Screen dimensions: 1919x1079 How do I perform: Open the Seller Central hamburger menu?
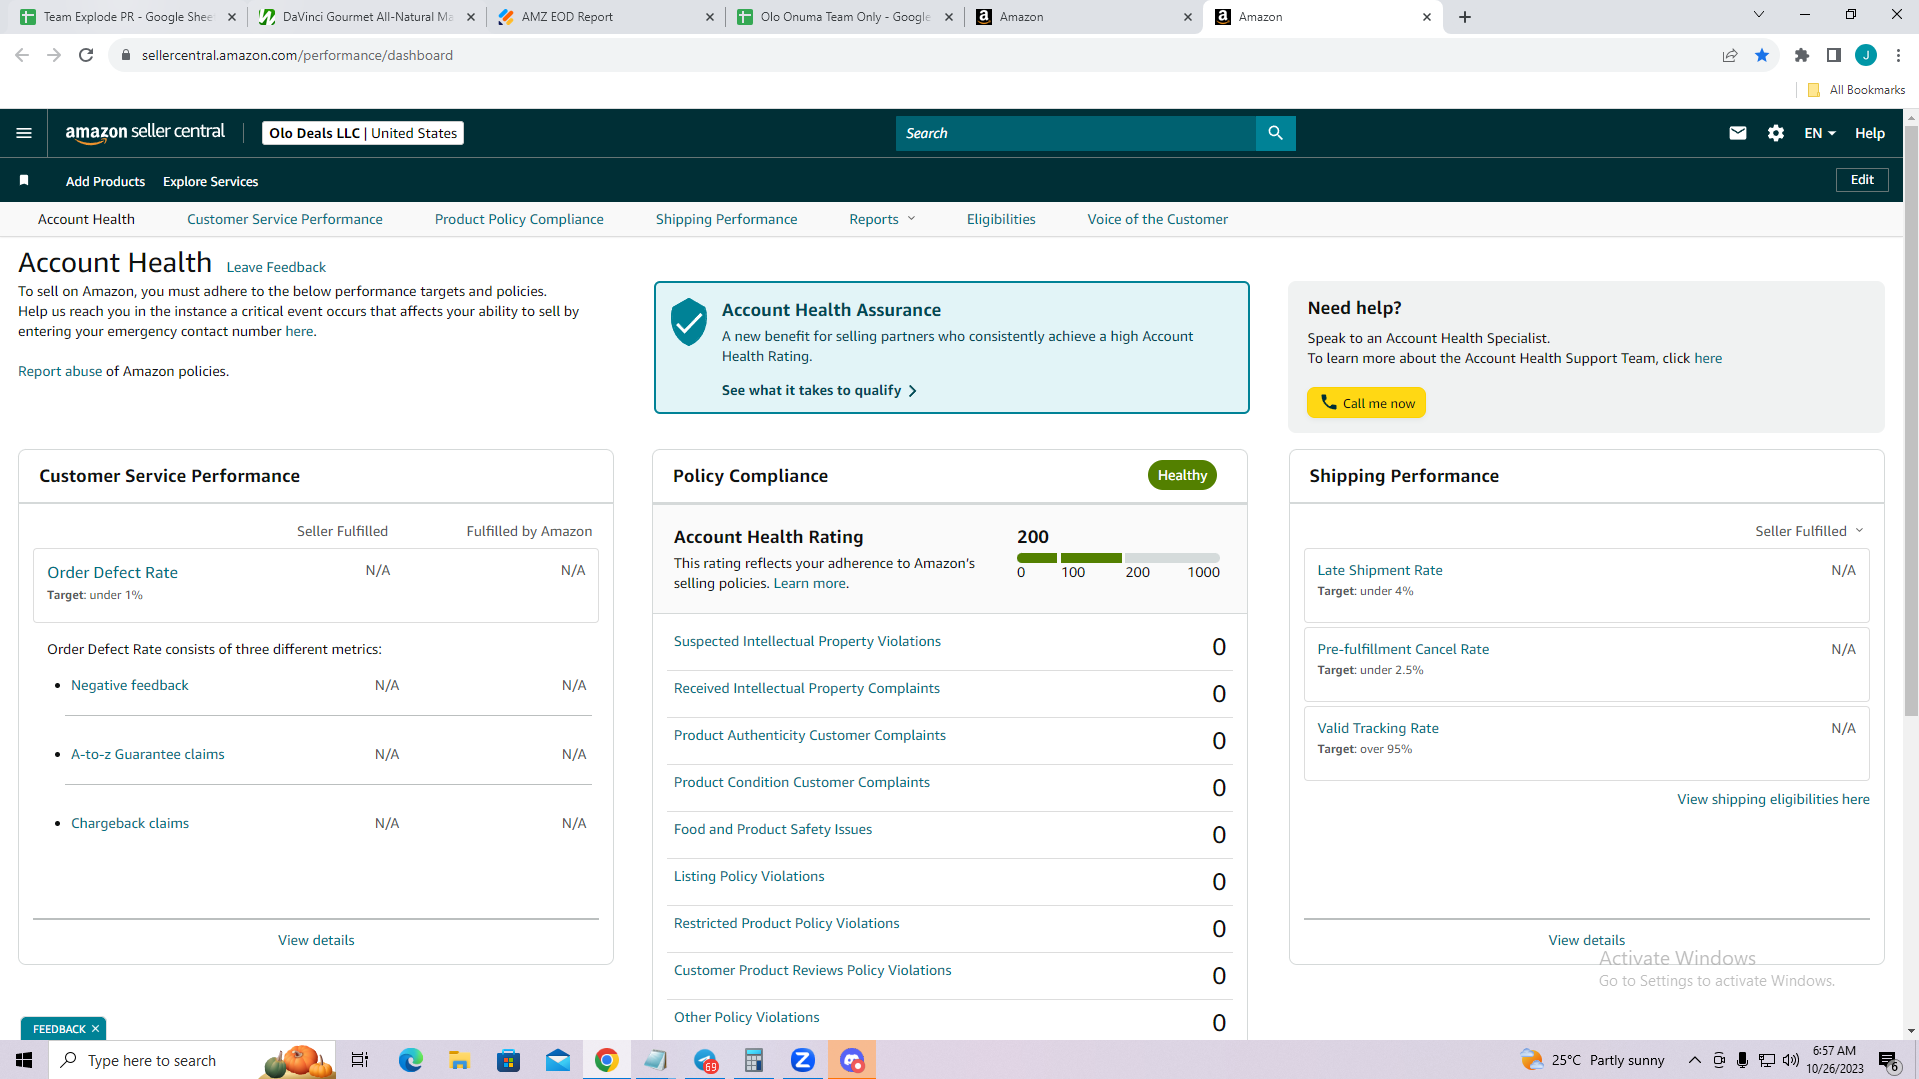coord(24,133)
